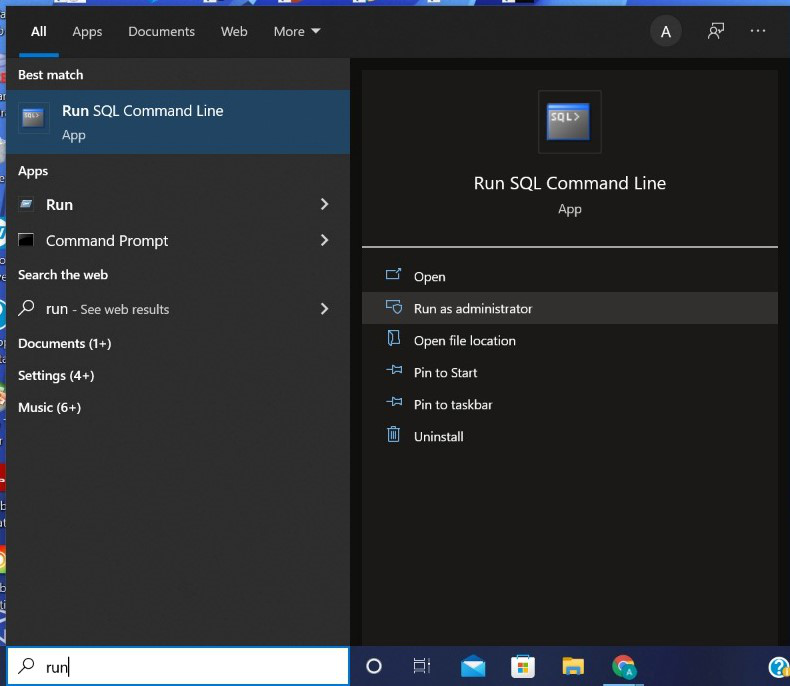Click the user account avatar A

pyautogui.click(x=666, y=31)
